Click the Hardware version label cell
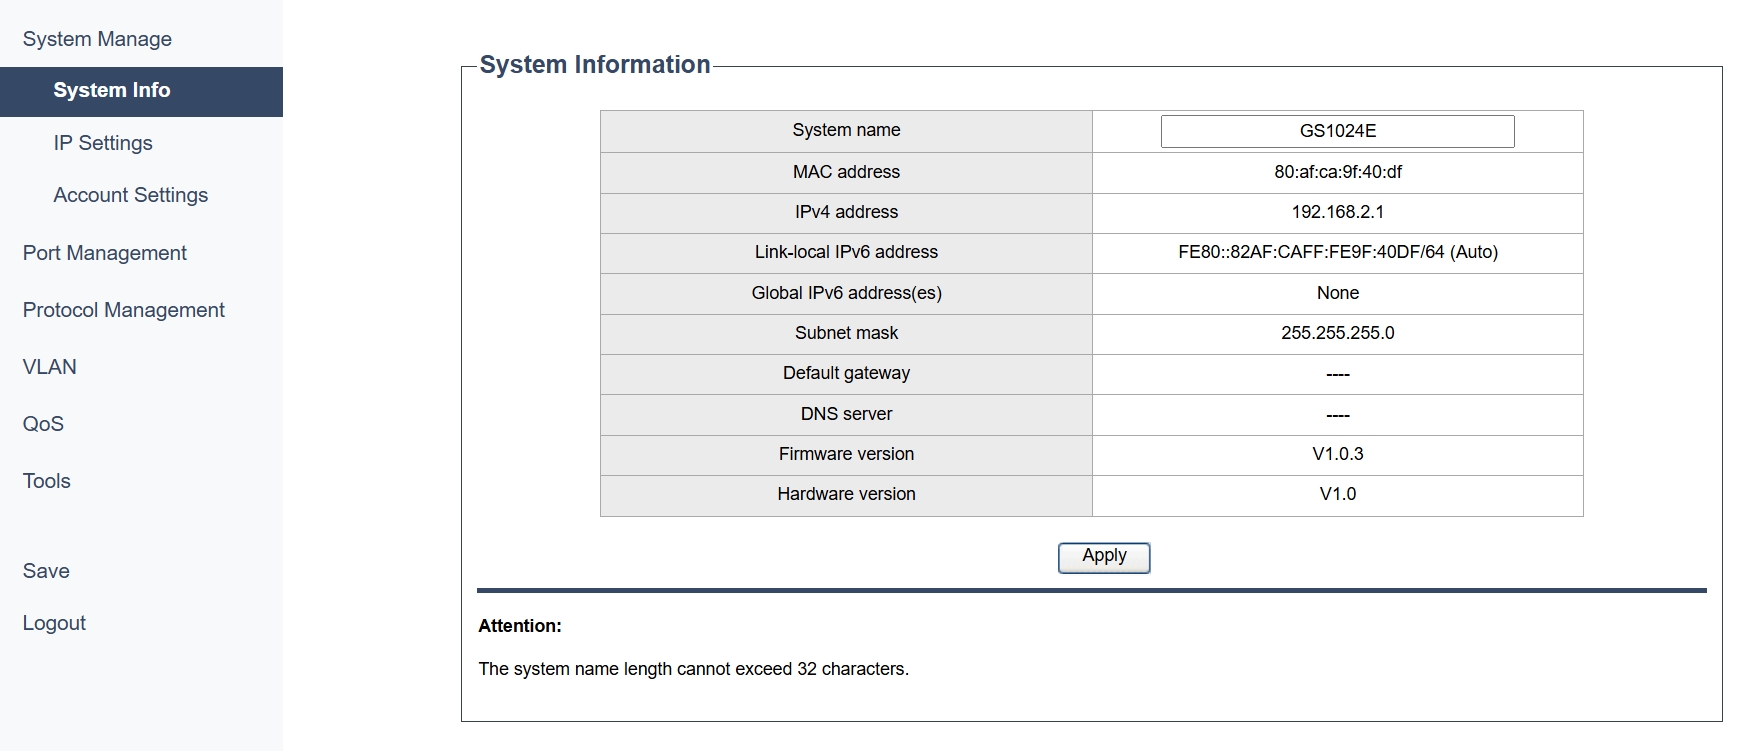Viewport: 1761px width, 751px height. coord(846,494)
